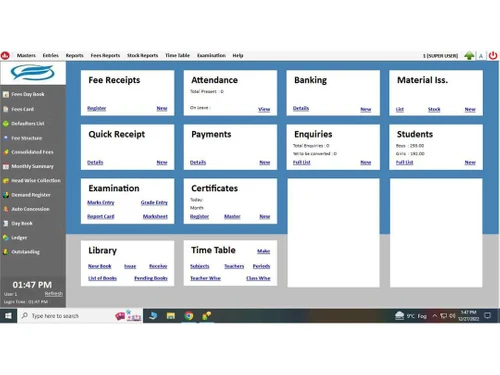Open the Demand Register sidebar icon
Image resolution: width=500 pixels, height=375 pixels.
tap(6, 195)
